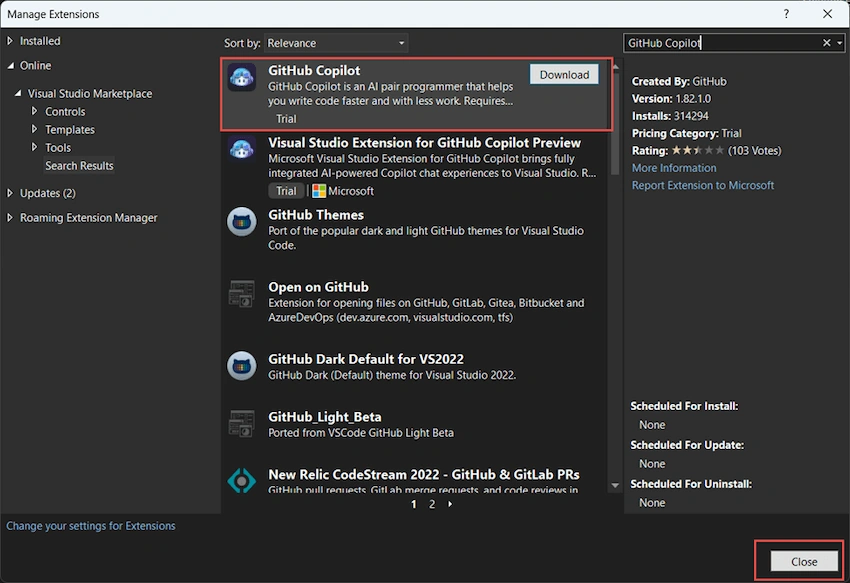The height and width of the screenshot is (583, 850).
Task: Expand the Roaming Extension Manager category
Action: point(10,217)
